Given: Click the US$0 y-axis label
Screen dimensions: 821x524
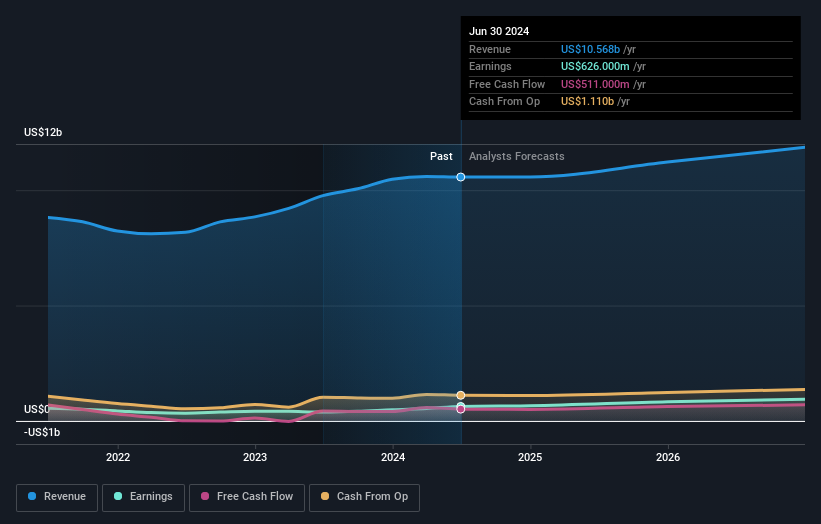Looking at the screenshot, I should click(37, 409).
